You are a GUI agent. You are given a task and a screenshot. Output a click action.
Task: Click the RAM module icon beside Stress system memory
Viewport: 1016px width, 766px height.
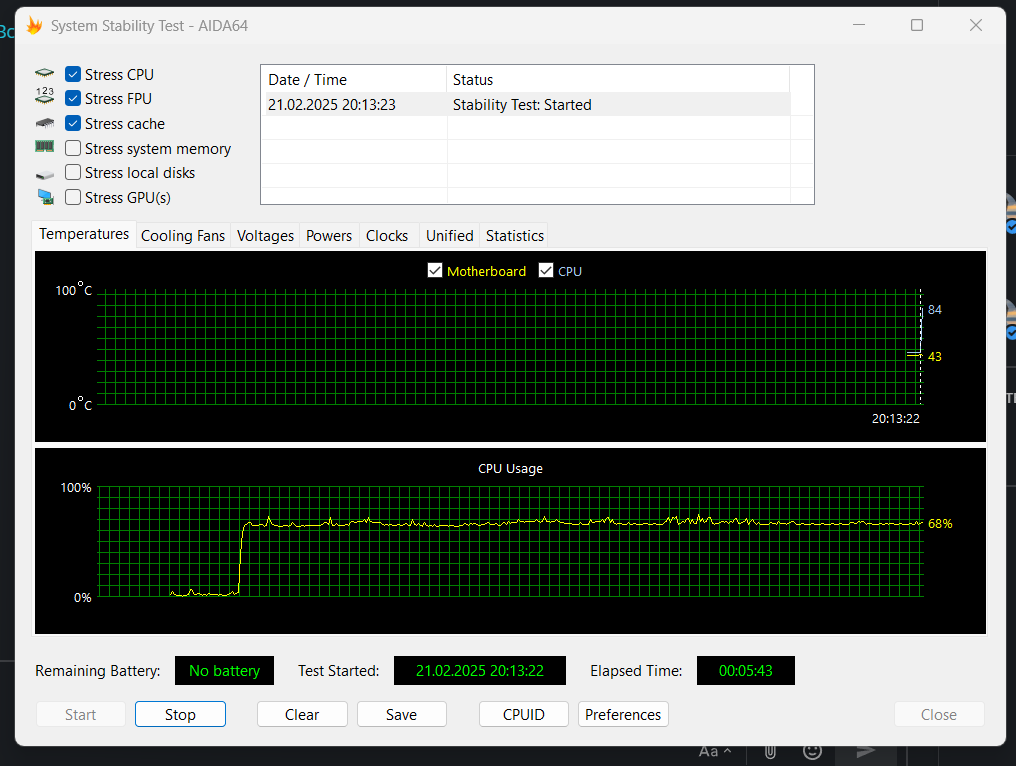click(x=44, y=146)
